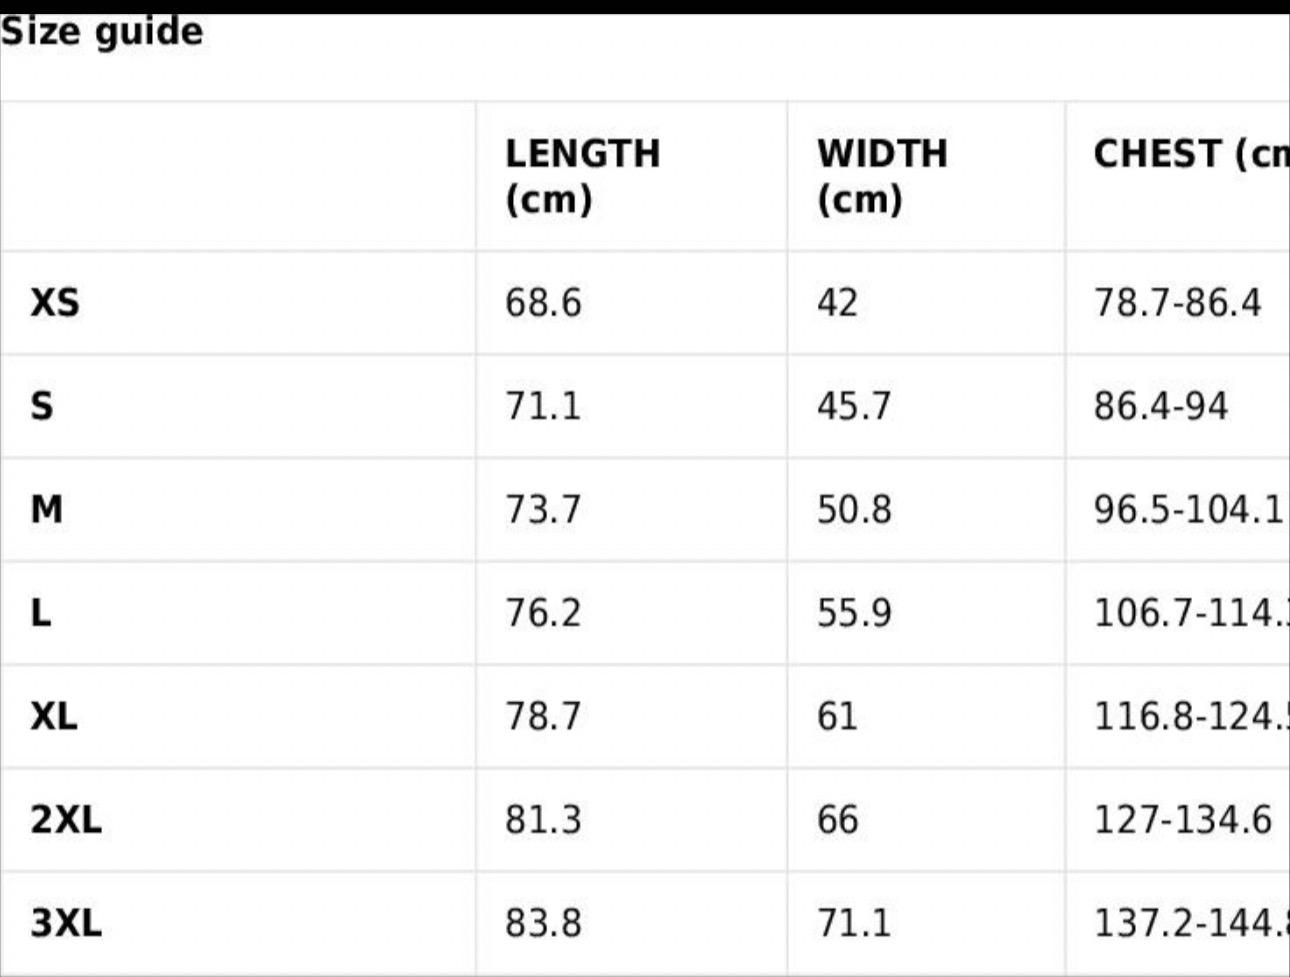Pick the 2XL size row label

(x=66, y=820)
